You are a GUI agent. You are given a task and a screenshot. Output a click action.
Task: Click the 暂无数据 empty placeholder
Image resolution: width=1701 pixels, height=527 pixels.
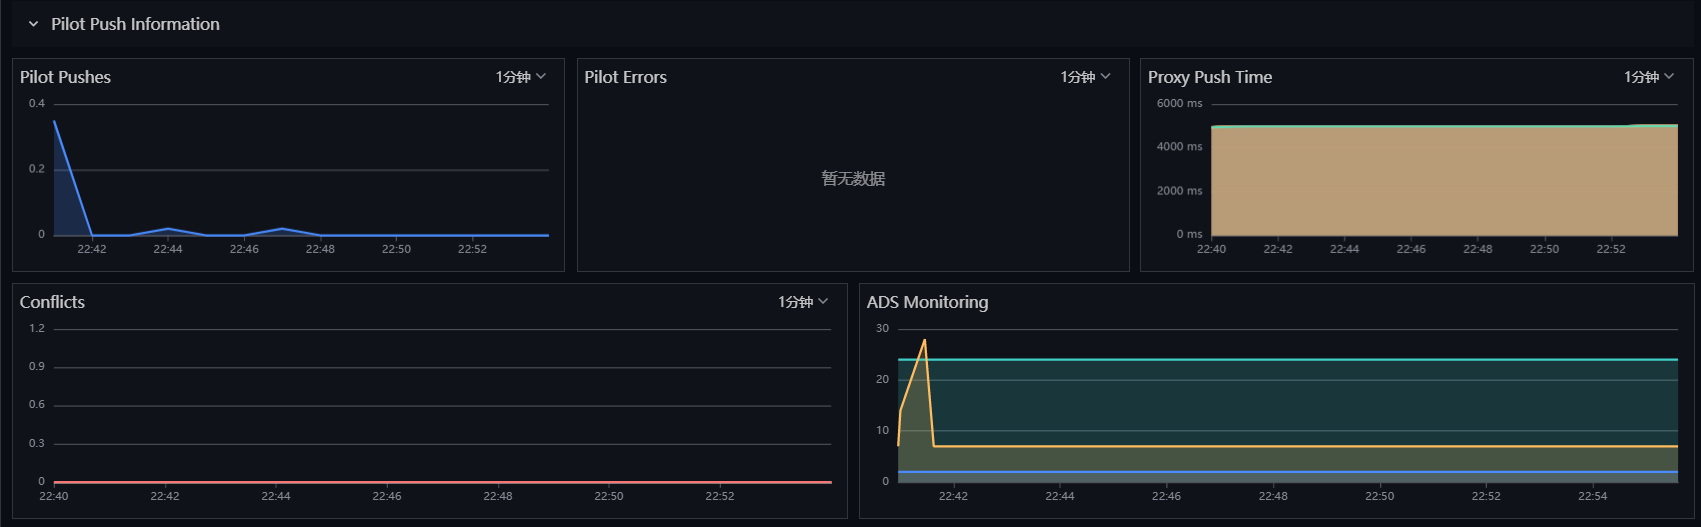[853, 179]
